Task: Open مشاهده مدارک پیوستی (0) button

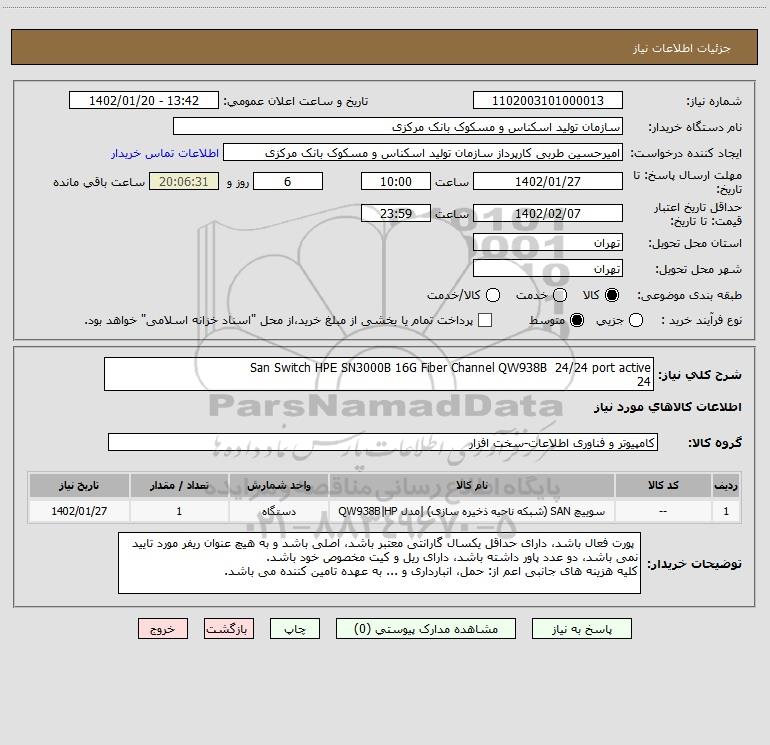Action: coord(426,629)
